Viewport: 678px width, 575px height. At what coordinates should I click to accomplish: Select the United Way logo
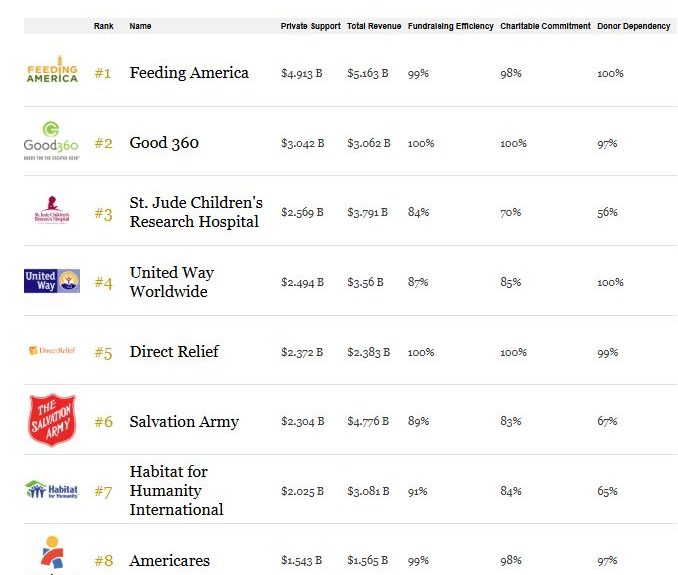[52, 281]
